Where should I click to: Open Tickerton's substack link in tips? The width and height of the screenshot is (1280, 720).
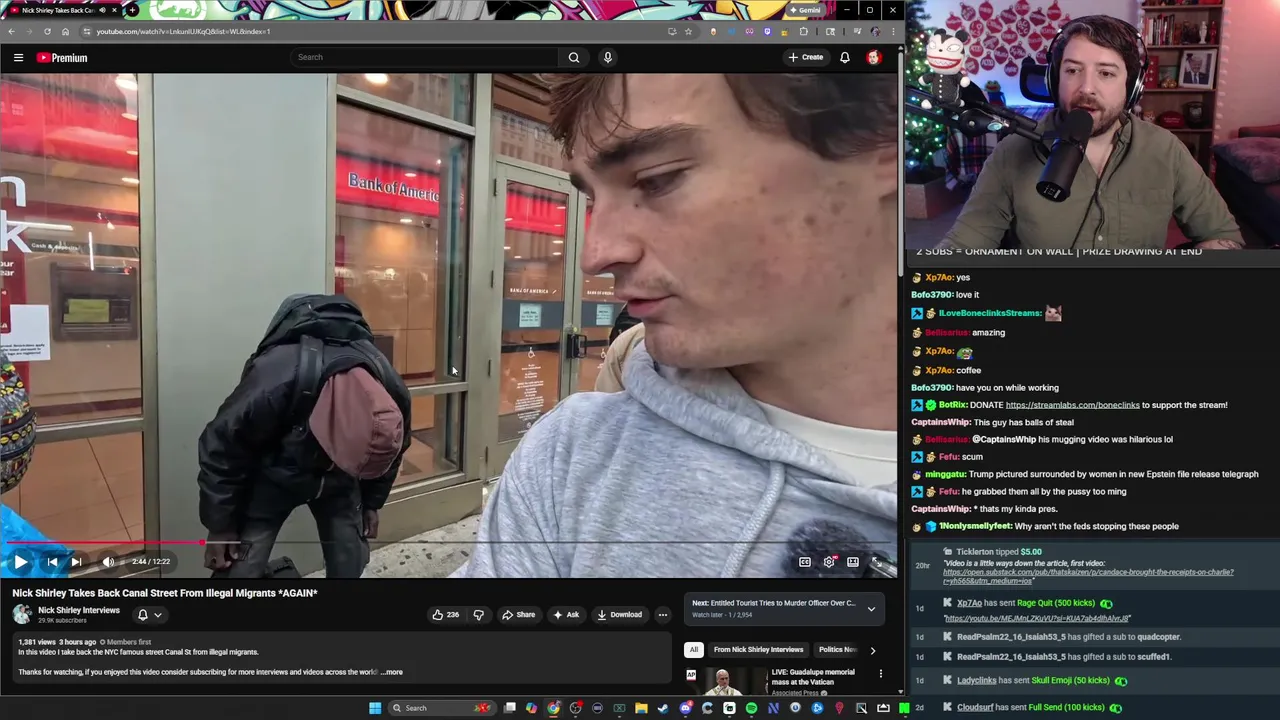point(1089,576)
